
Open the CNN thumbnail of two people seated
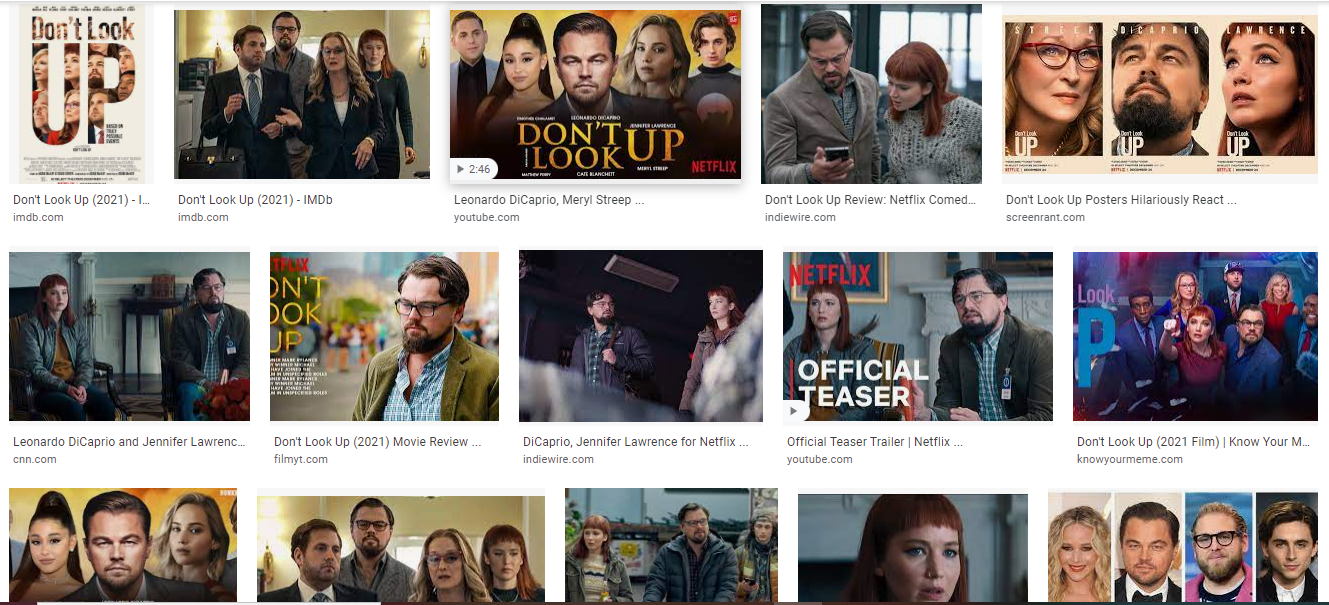(x=129, y=336)
